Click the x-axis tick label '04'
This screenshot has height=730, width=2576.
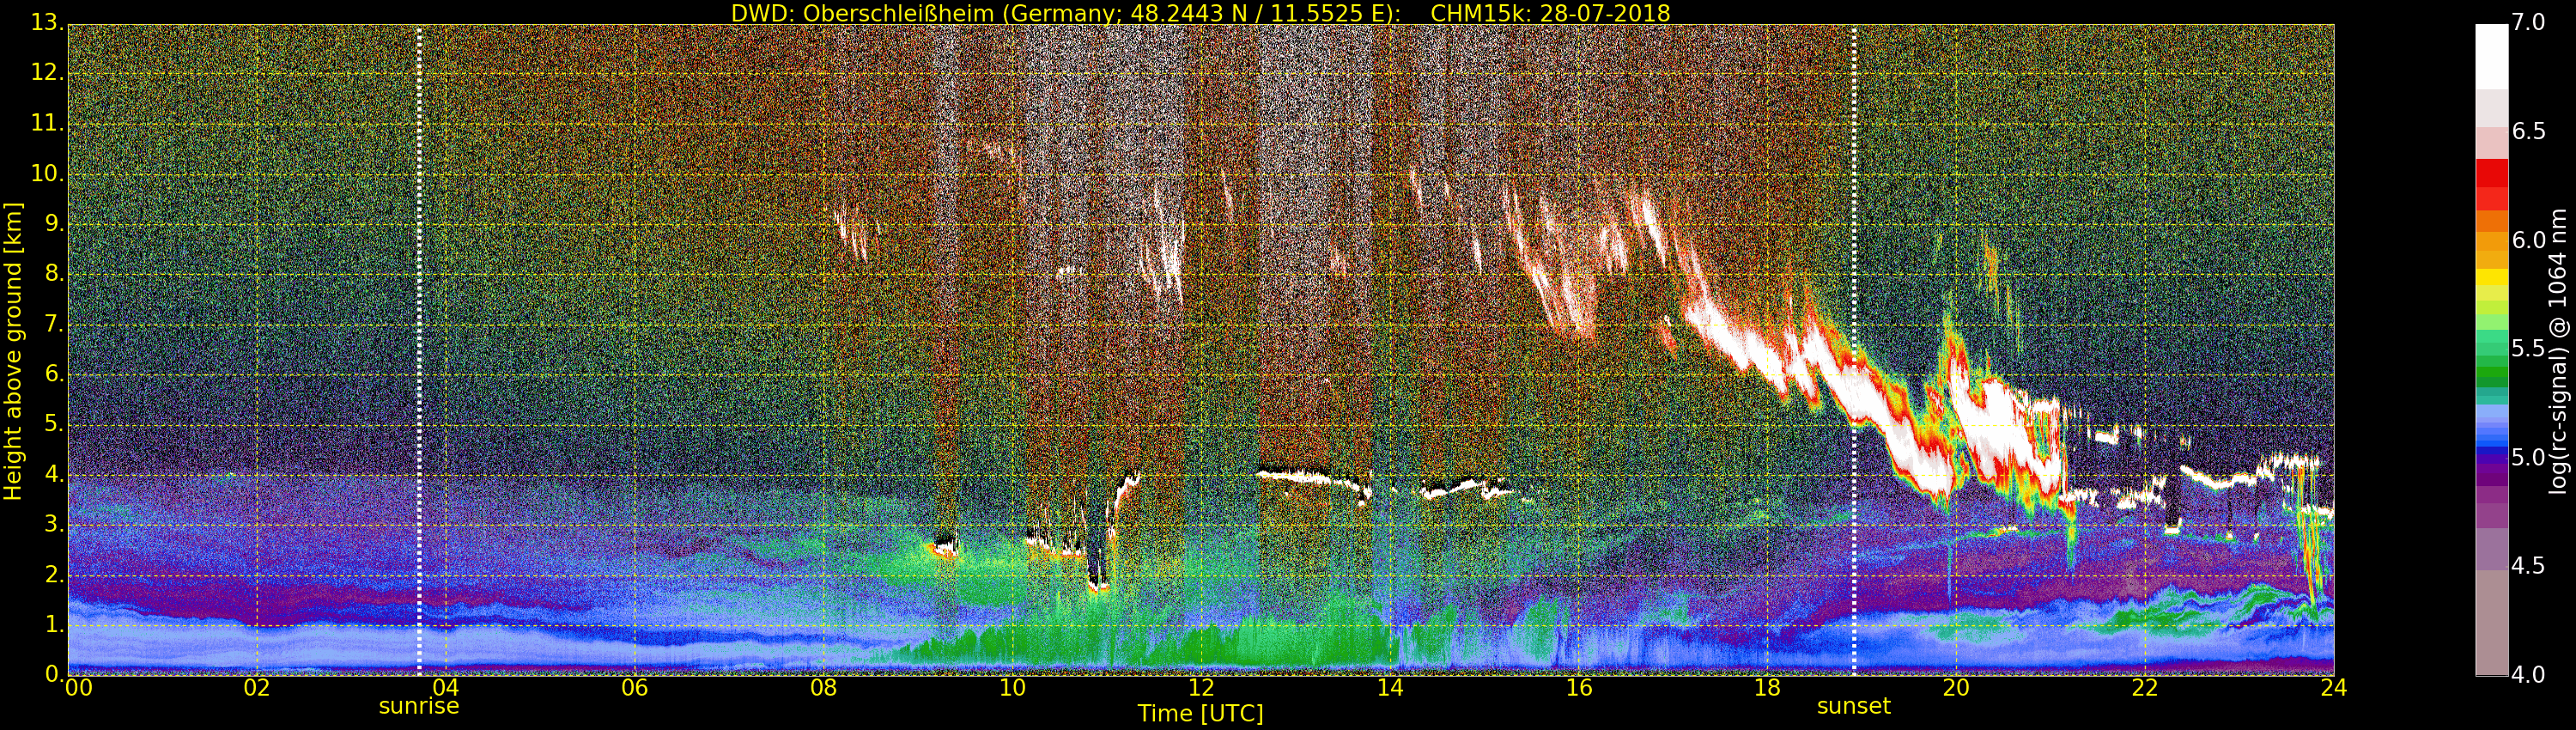pos(446,687)
